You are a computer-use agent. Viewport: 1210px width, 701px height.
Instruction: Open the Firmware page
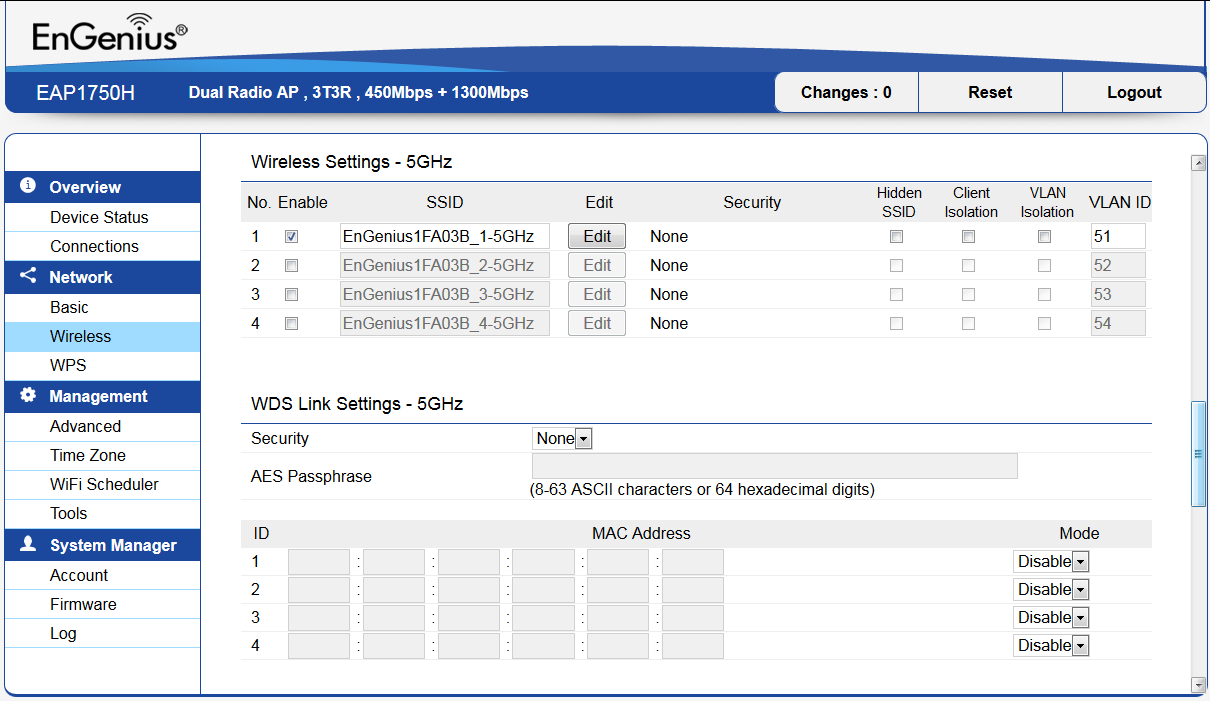pos(83,604)
